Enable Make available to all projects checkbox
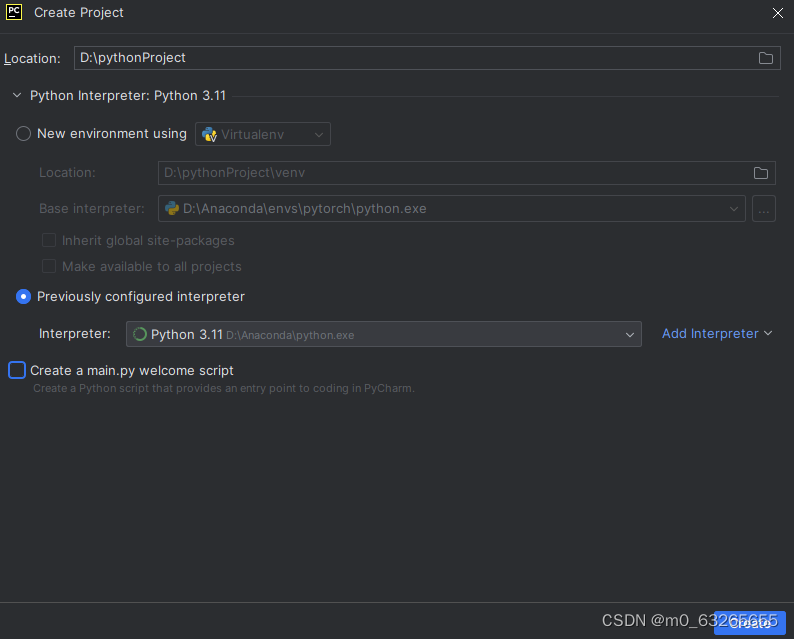 coord(49,266)
